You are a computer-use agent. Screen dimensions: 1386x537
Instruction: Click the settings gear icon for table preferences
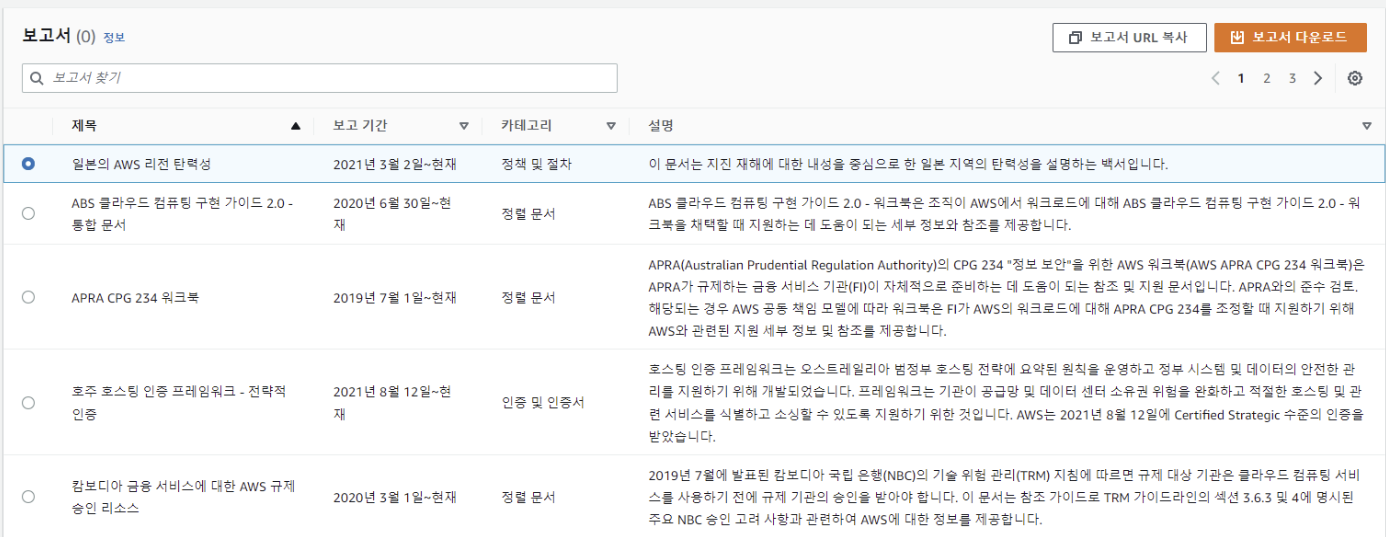coord(1355,78)
